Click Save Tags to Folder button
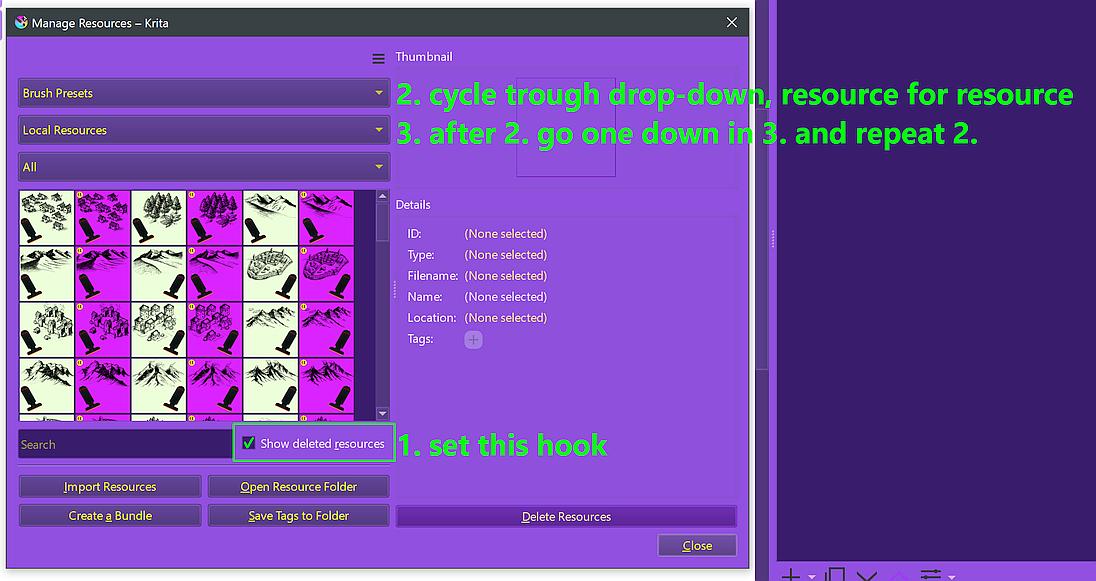 [x=298, y=515]
